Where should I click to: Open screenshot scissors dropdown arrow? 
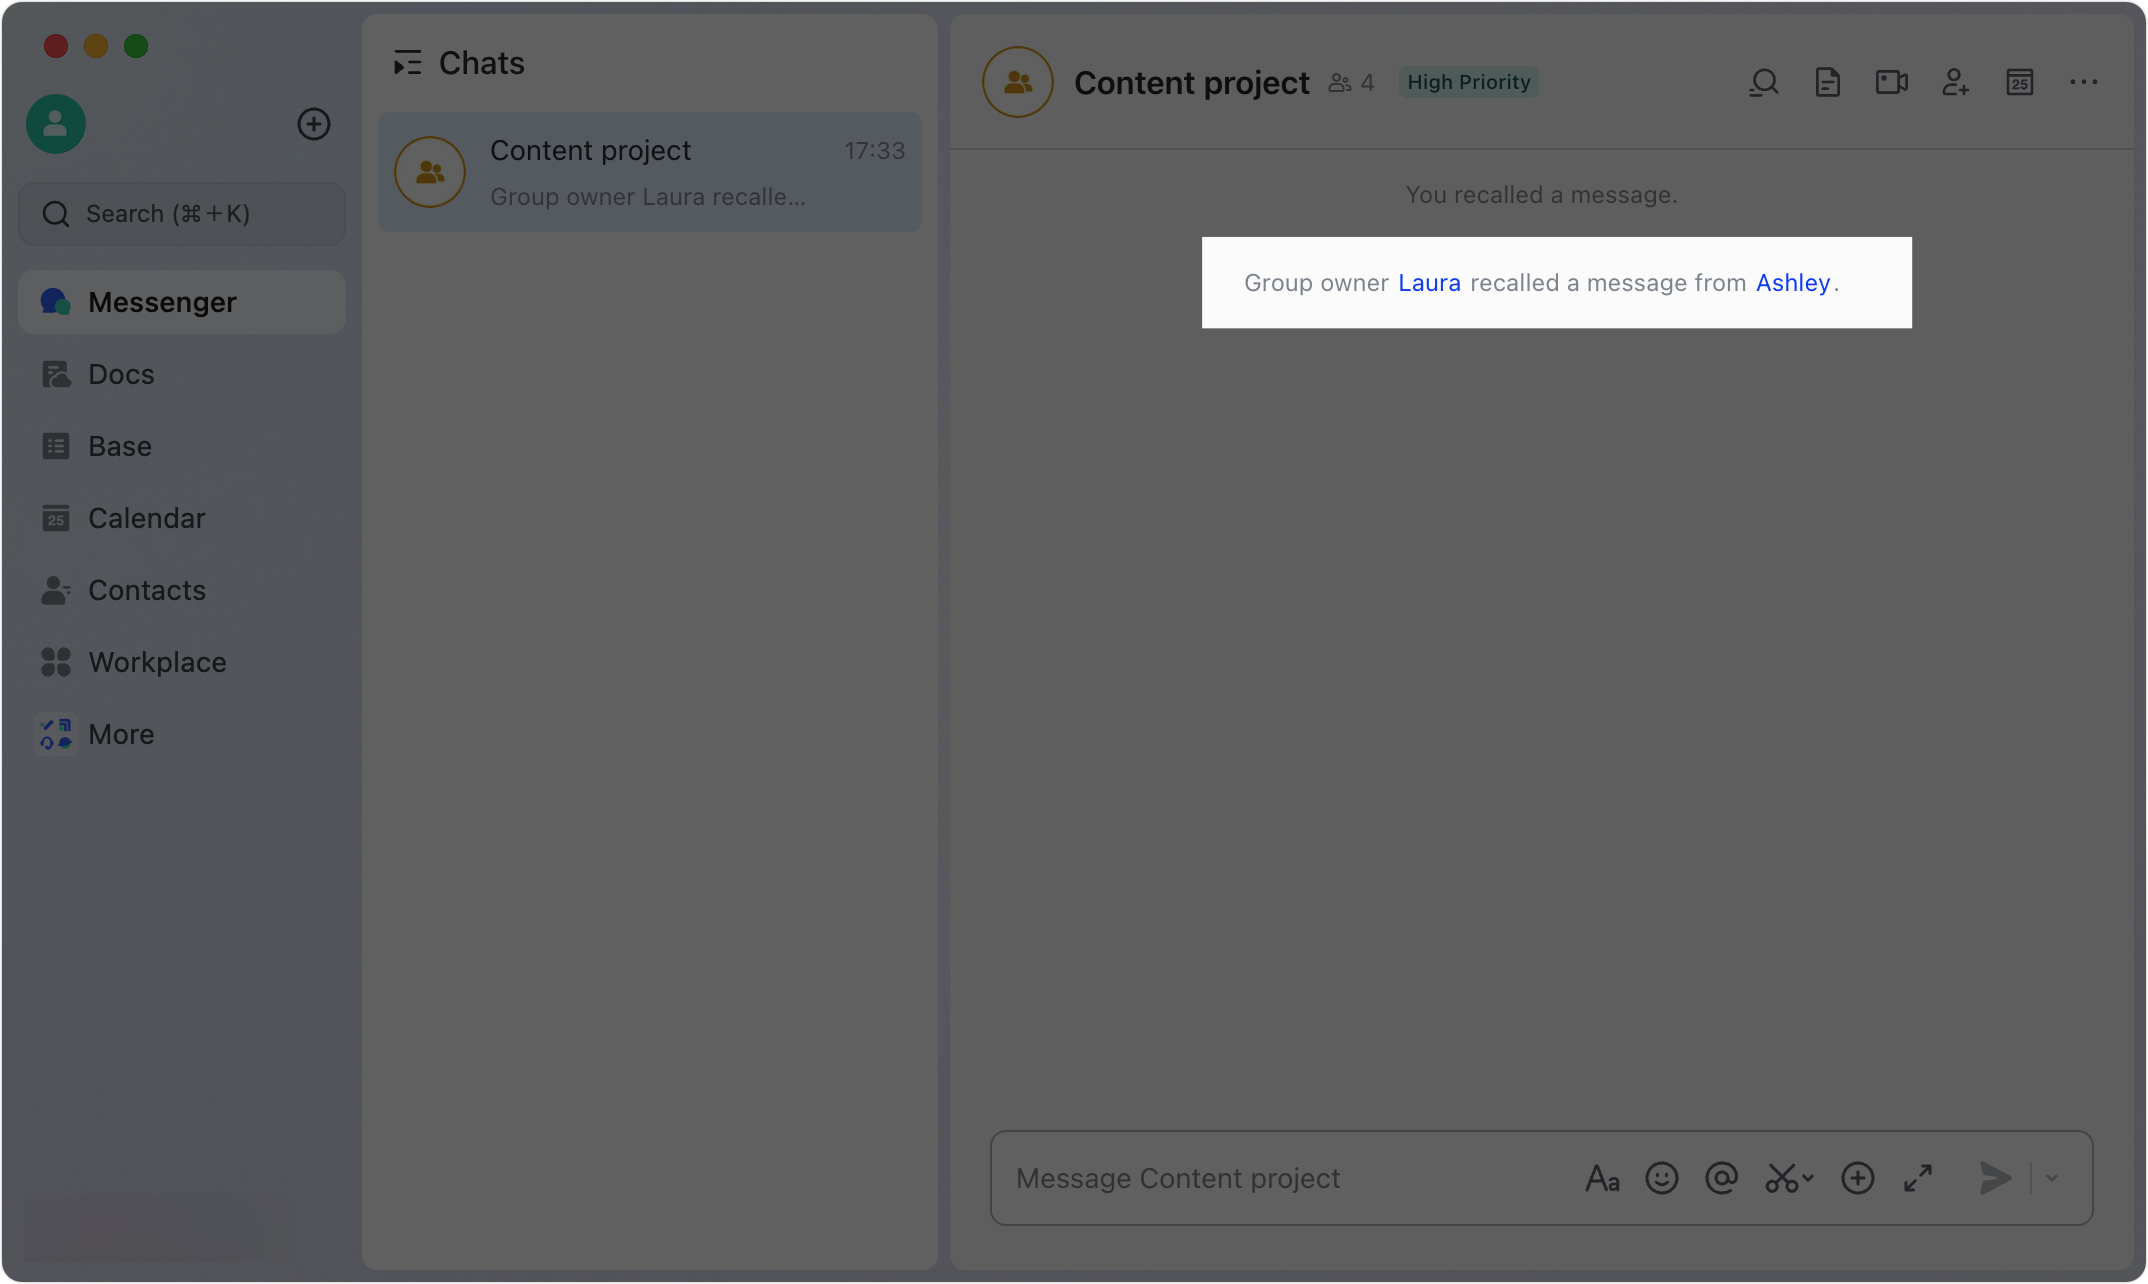[1808, 1179]
